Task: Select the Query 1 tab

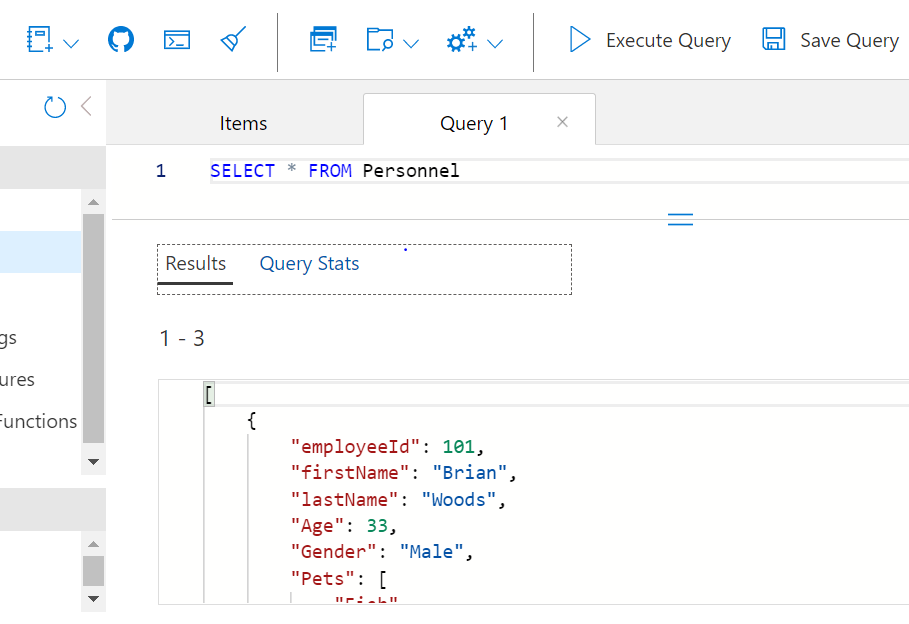Action: tap(474, 123)
